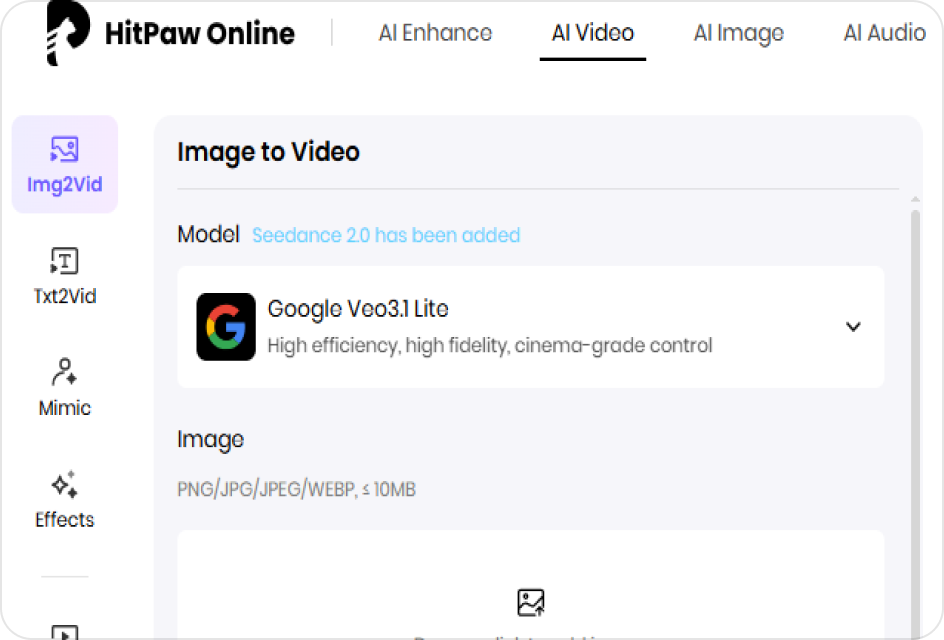Switch to the Txt2Vid tool
Screen dimensions: 944x640
click(x=64, y=275)
